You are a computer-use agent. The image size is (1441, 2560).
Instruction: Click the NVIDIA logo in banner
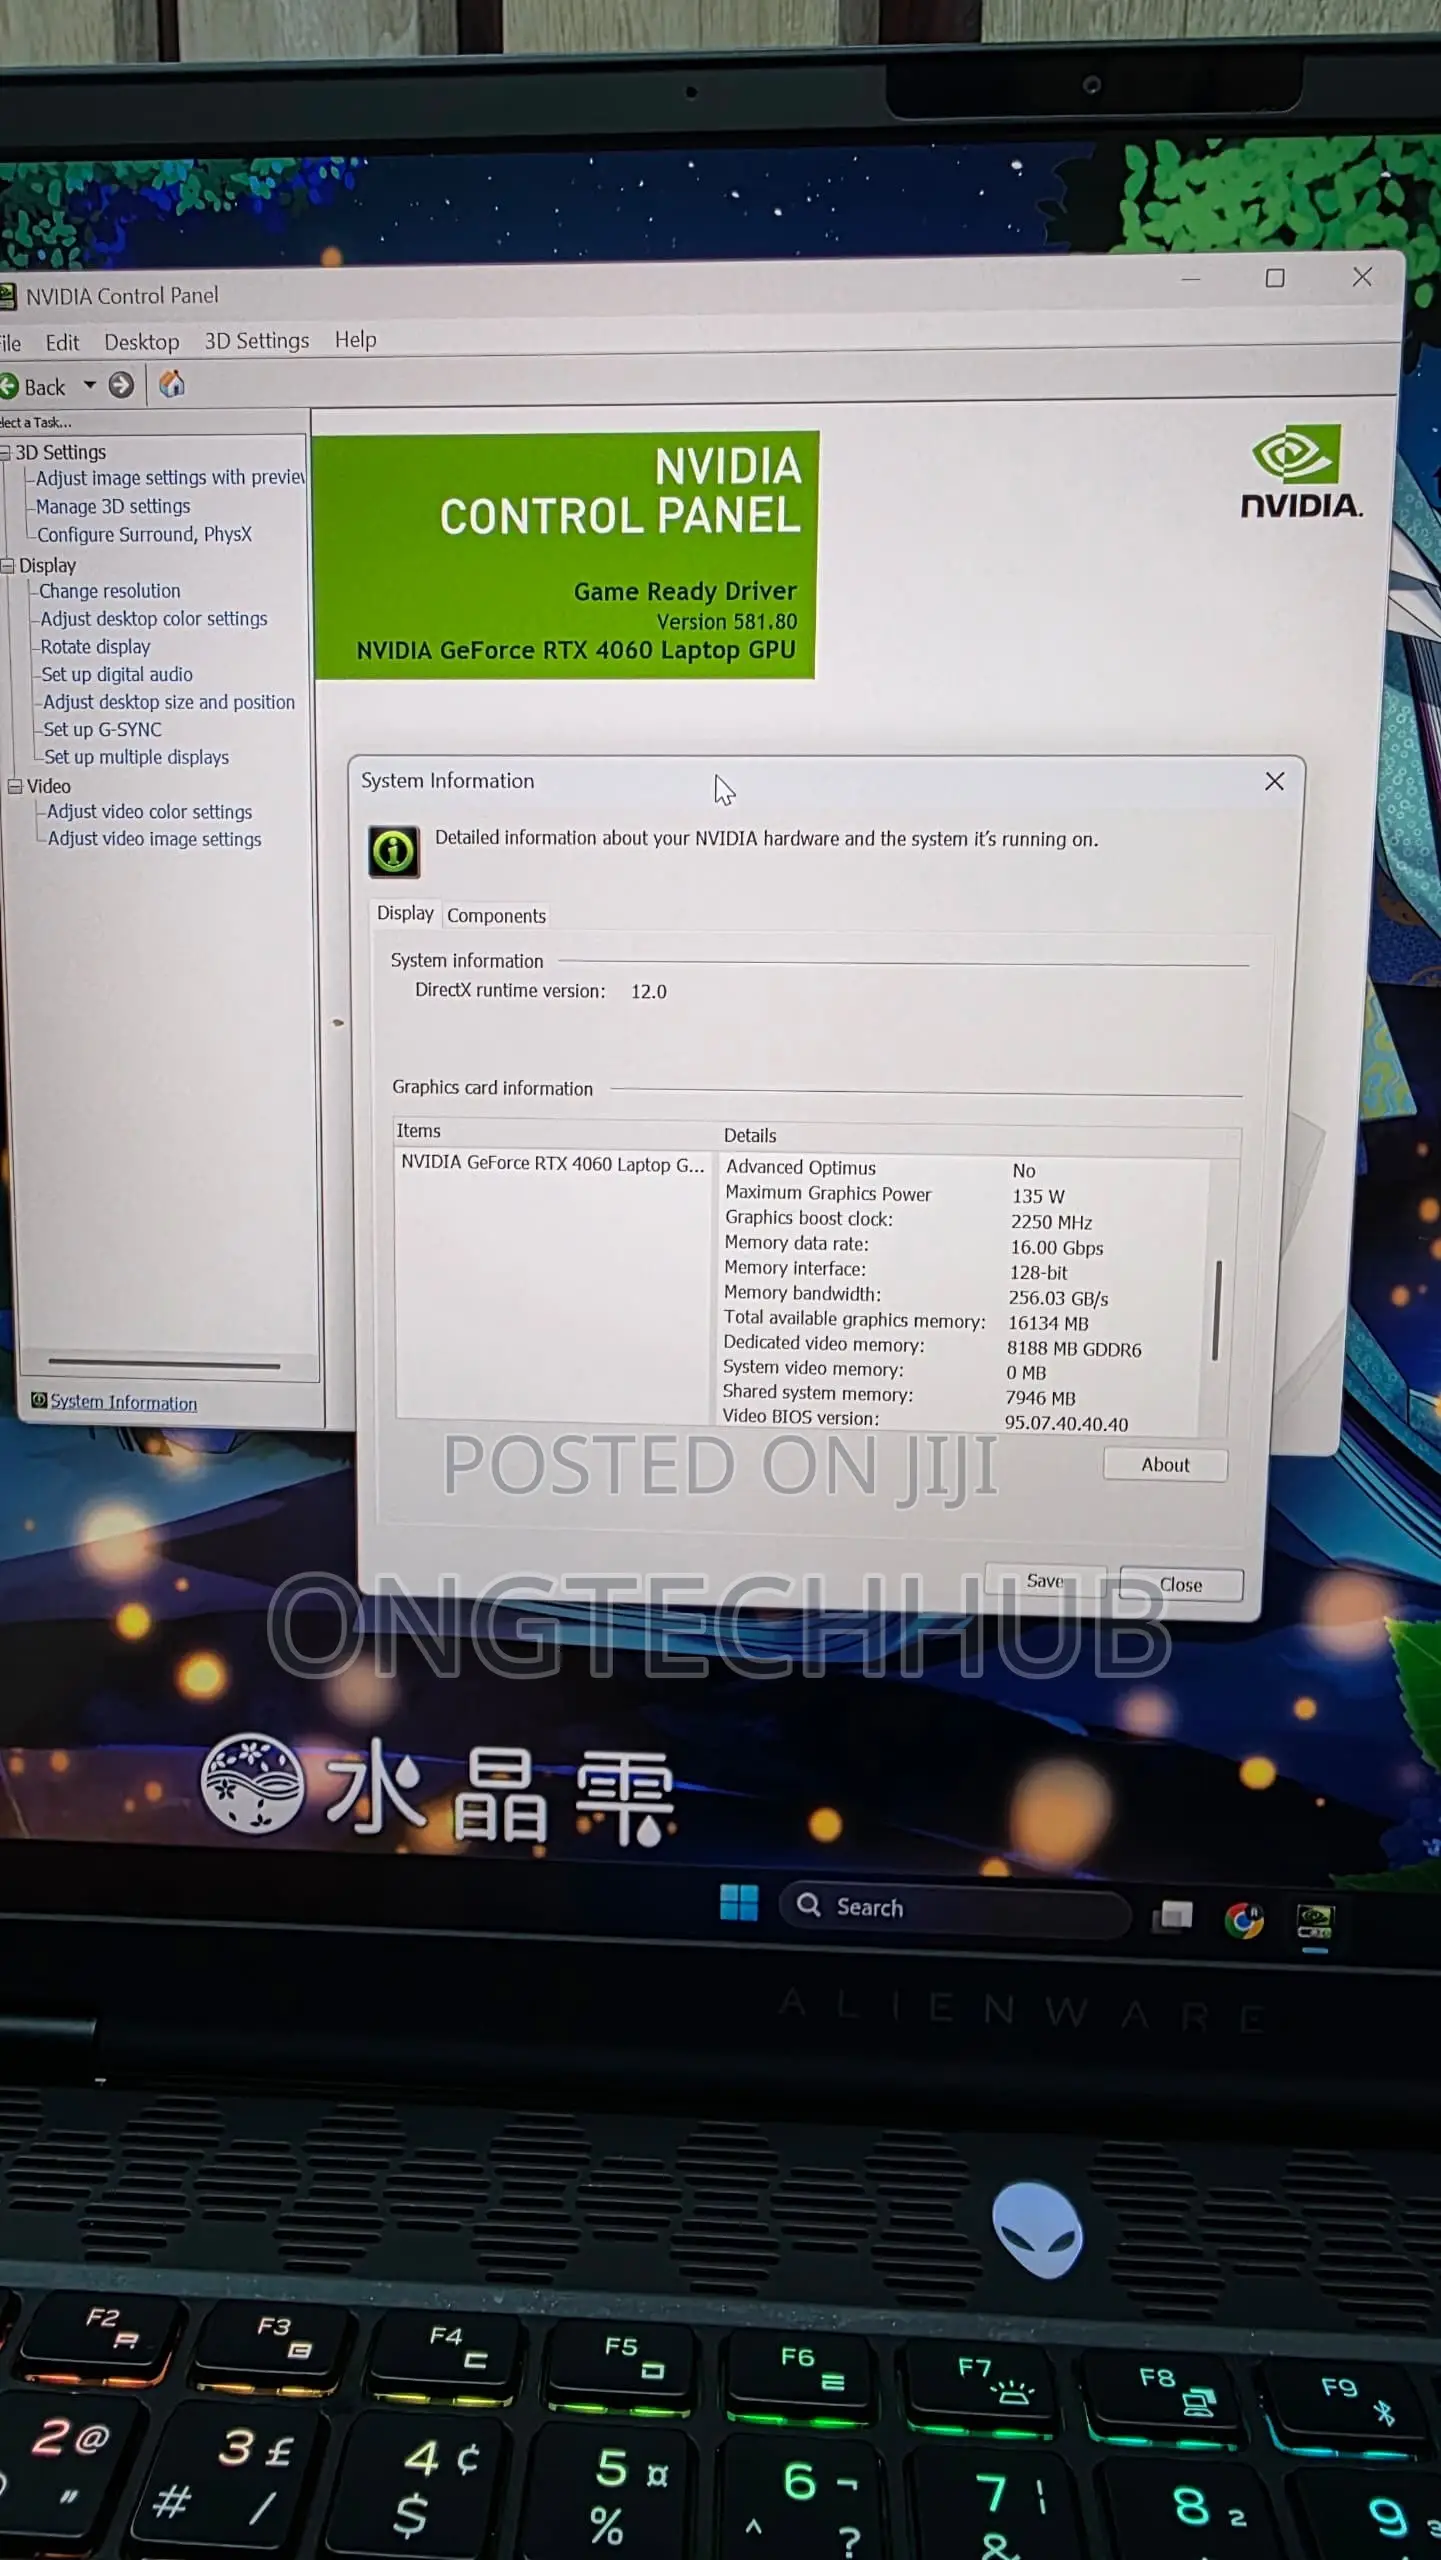(1301, 471)
